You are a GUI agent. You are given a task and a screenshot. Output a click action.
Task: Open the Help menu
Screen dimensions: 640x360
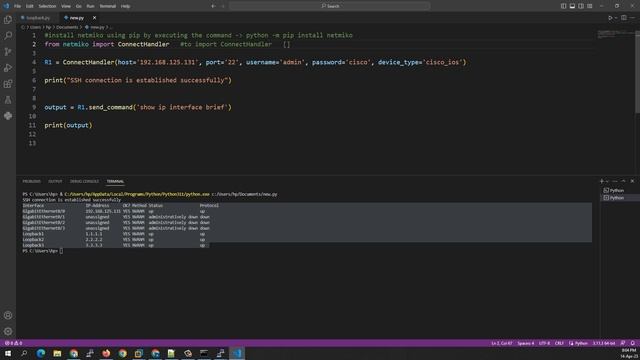[125, 6]
